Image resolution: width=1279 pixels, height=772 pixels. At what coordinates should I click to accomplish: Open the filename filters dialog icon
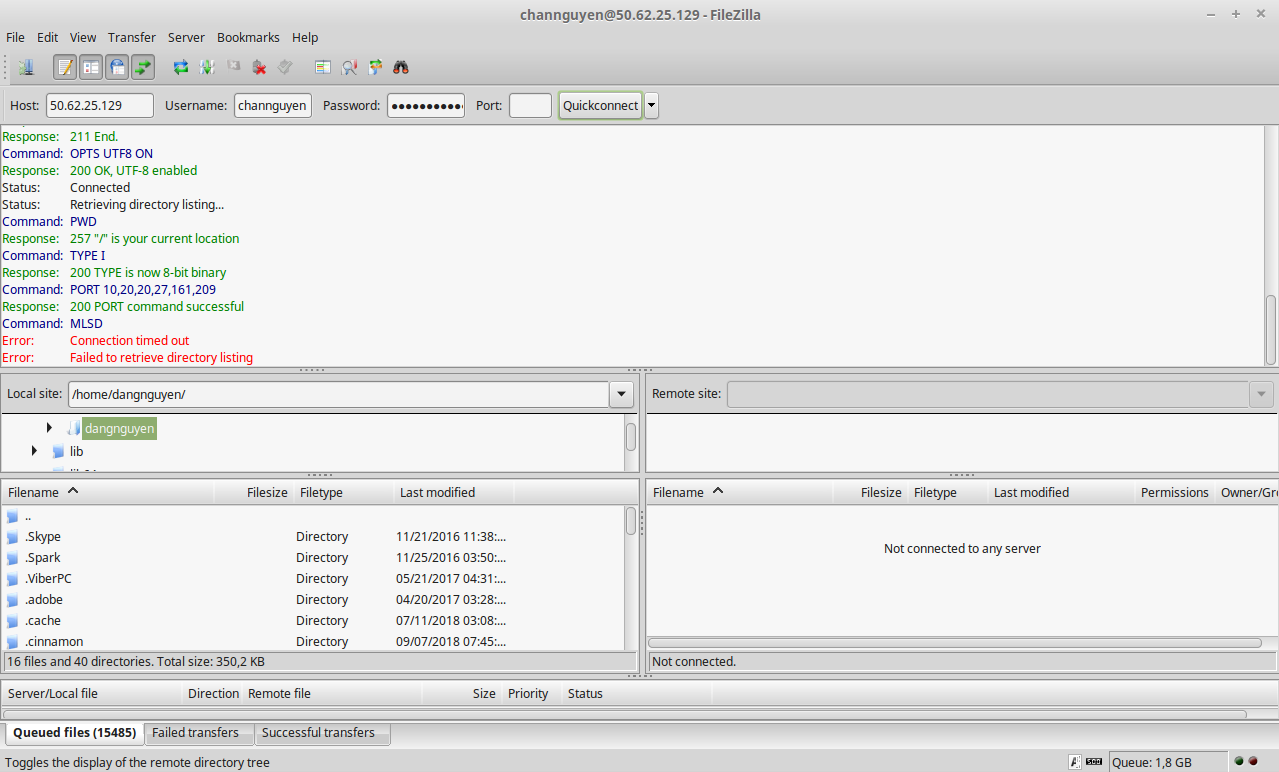click(323, 68)
